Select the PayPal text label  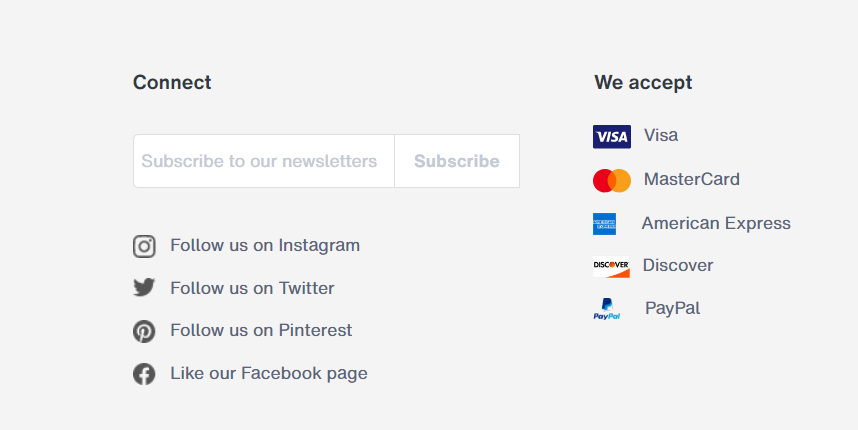(x=672, y=308)
